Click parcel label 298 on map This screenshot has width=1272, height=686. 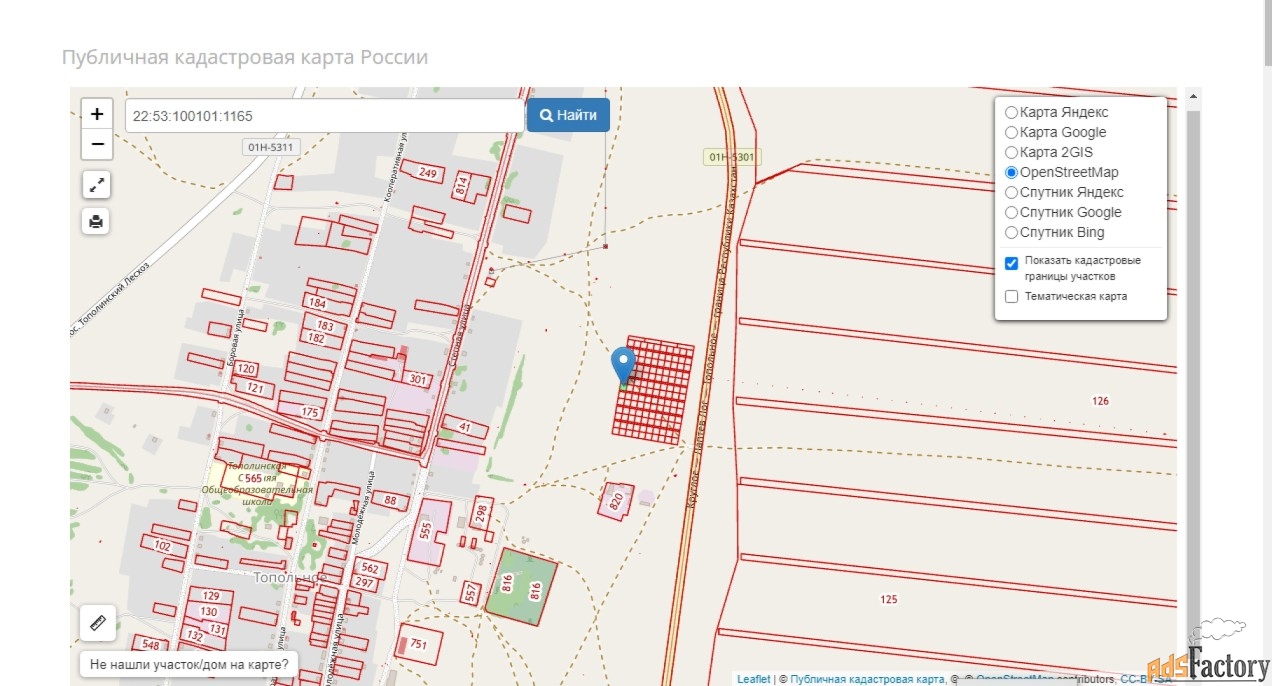click(481, 513)
